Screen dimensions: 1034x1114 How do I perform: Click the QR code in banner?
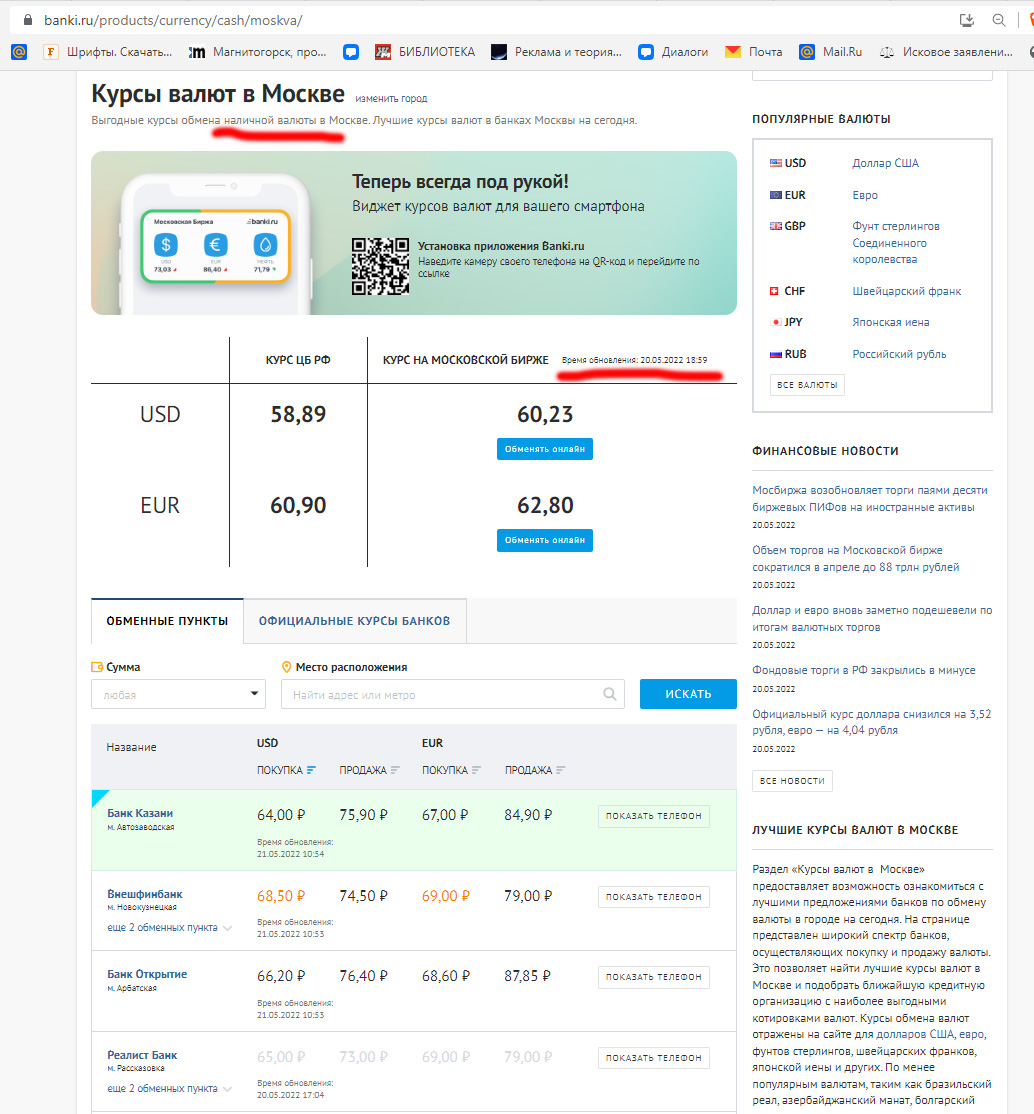[380, 266]
